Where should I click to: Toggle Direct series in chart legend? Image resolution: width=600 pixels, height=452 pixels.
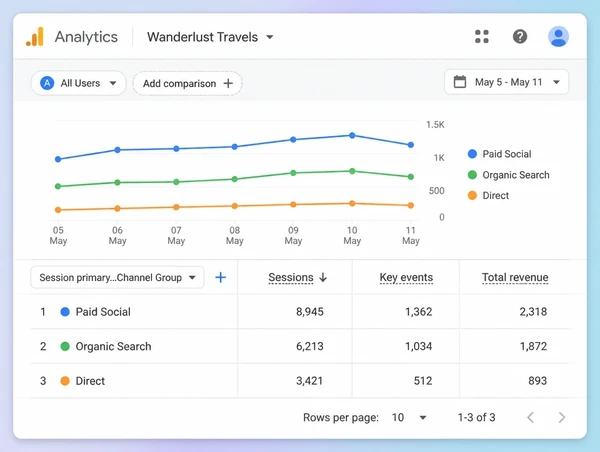pos(488,196)
